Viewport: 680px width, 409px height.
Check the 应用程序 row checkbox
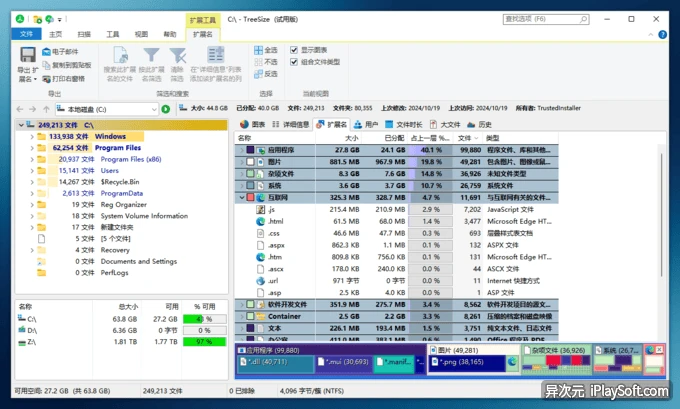[250, 150]
